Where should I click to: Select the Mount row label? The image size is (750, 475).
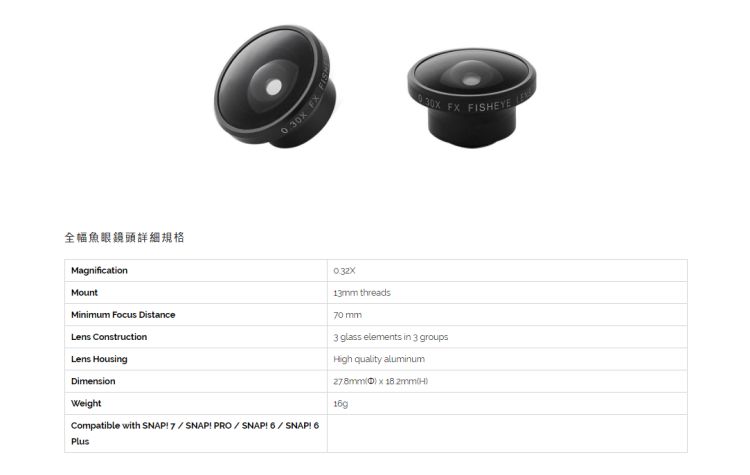84,292
